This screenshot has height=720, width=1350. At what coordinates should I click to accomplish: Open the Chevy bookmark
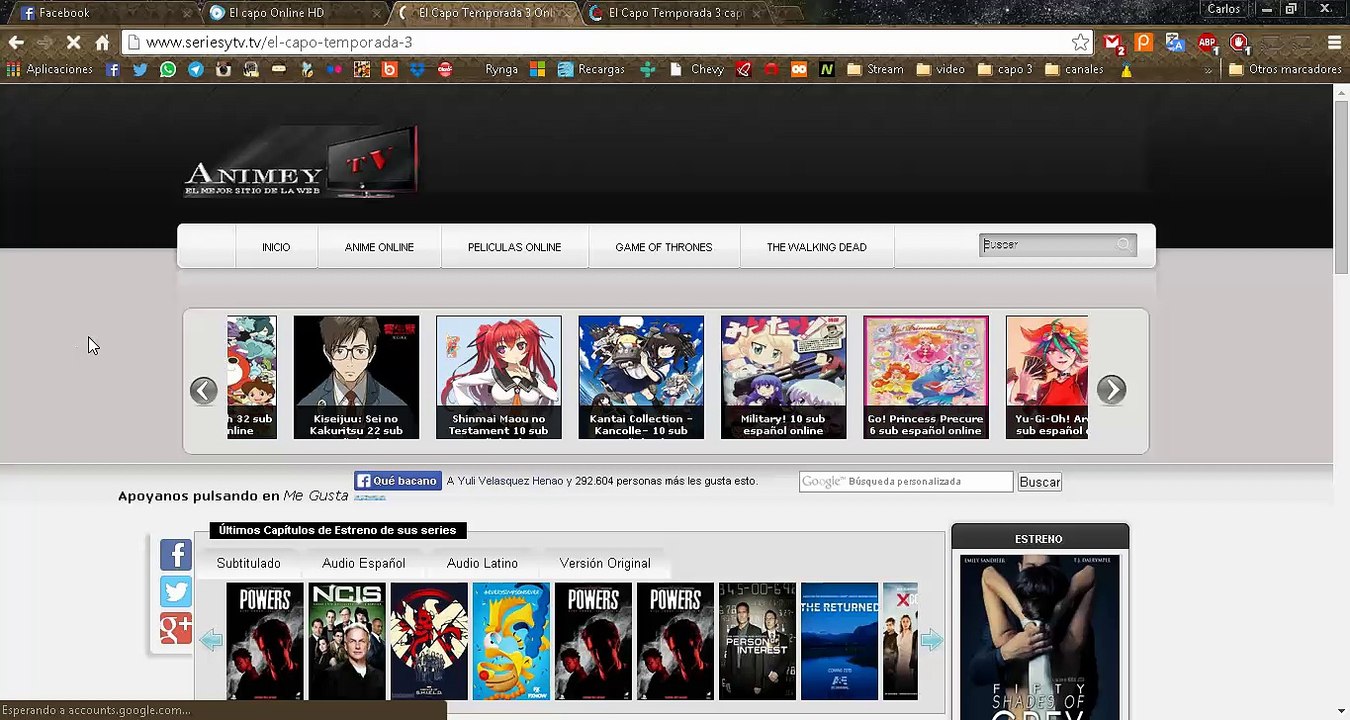(697, 70)
